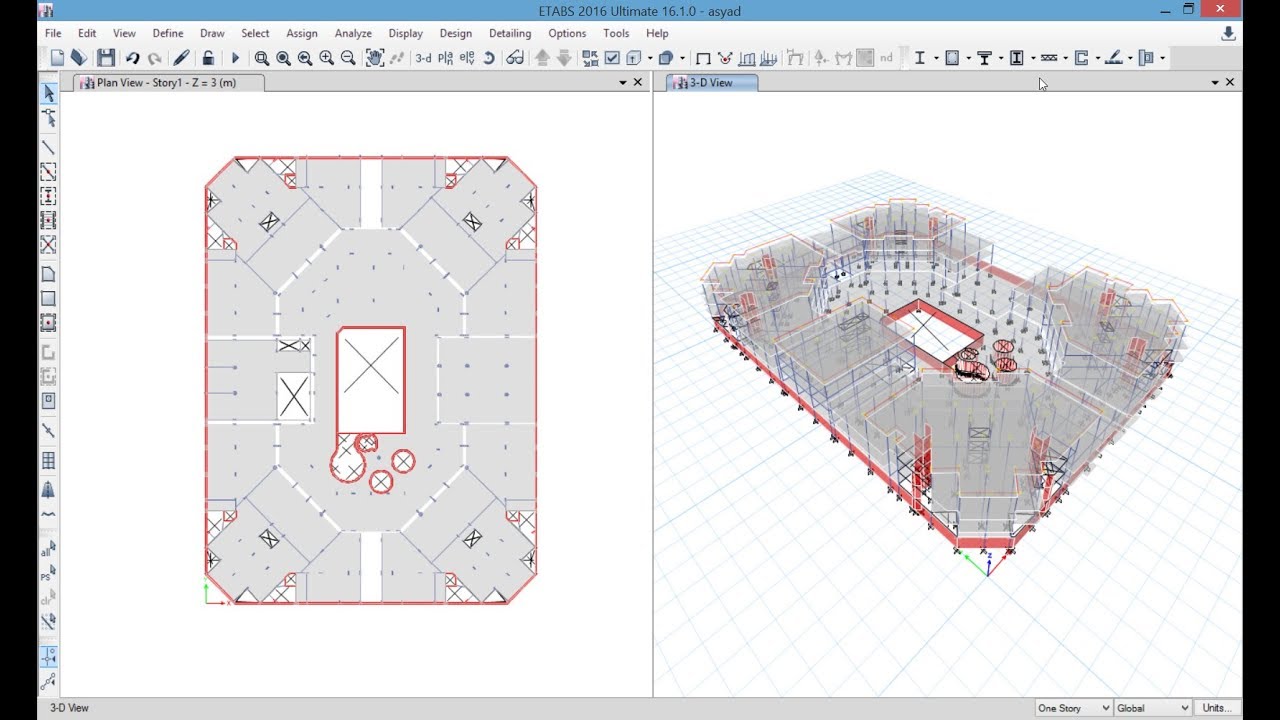1280x720 pixels.
Task: Open the Options menu
Action: pos(567,33)
